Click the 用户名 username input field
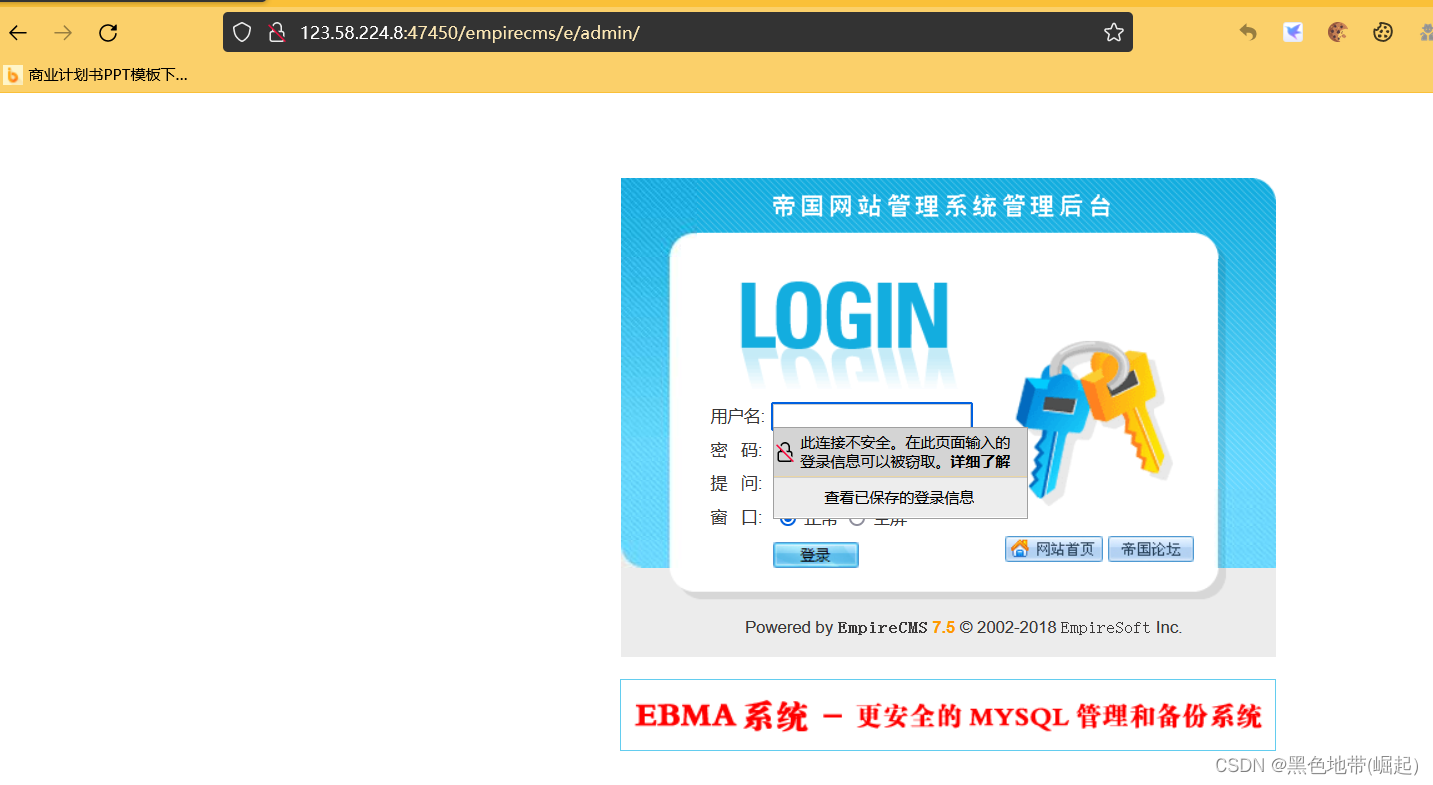 (x=871, y=416)
